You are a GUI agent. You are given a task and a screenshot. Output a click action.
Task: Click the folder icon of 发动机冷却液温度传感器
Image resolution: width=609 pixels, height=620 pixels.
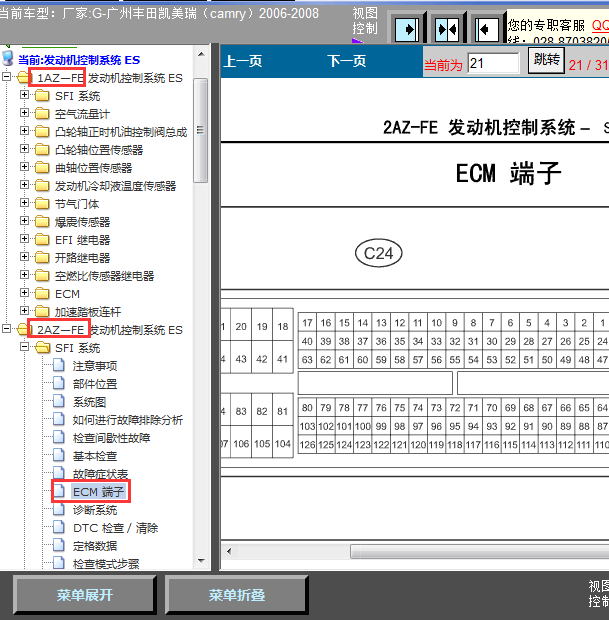42,185
